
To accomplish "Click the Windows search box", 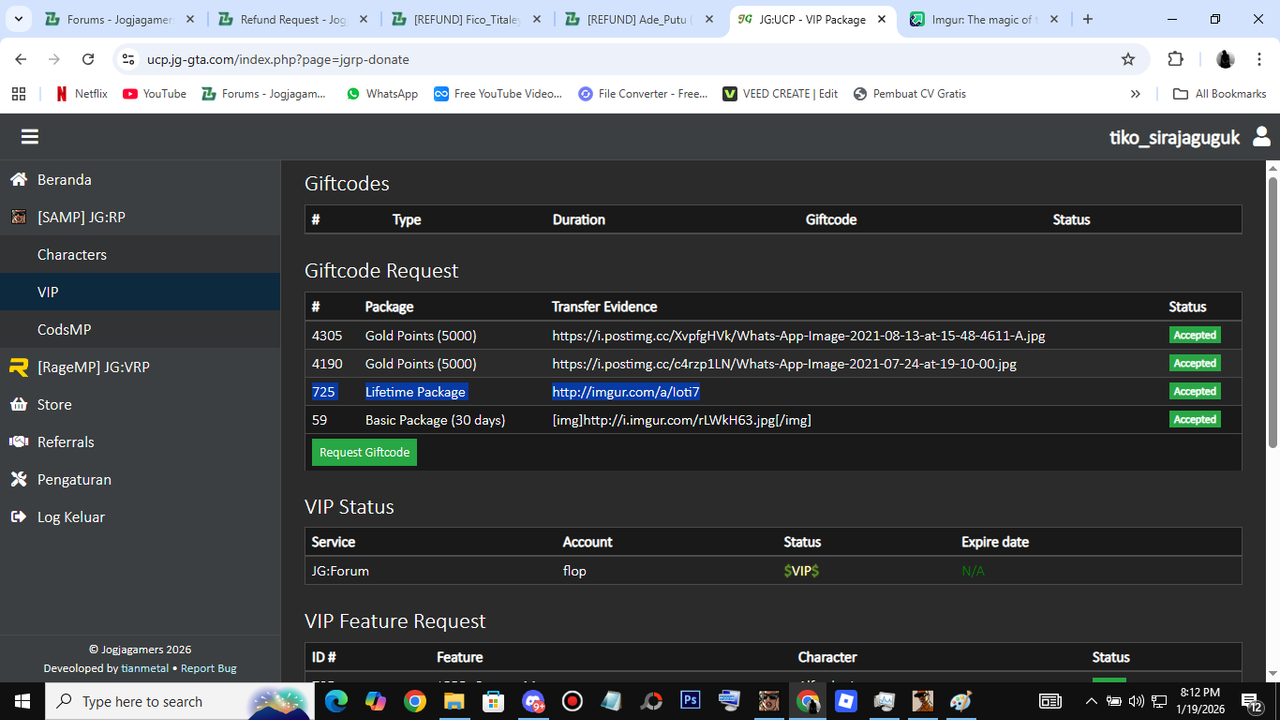I will pos(180,701).
